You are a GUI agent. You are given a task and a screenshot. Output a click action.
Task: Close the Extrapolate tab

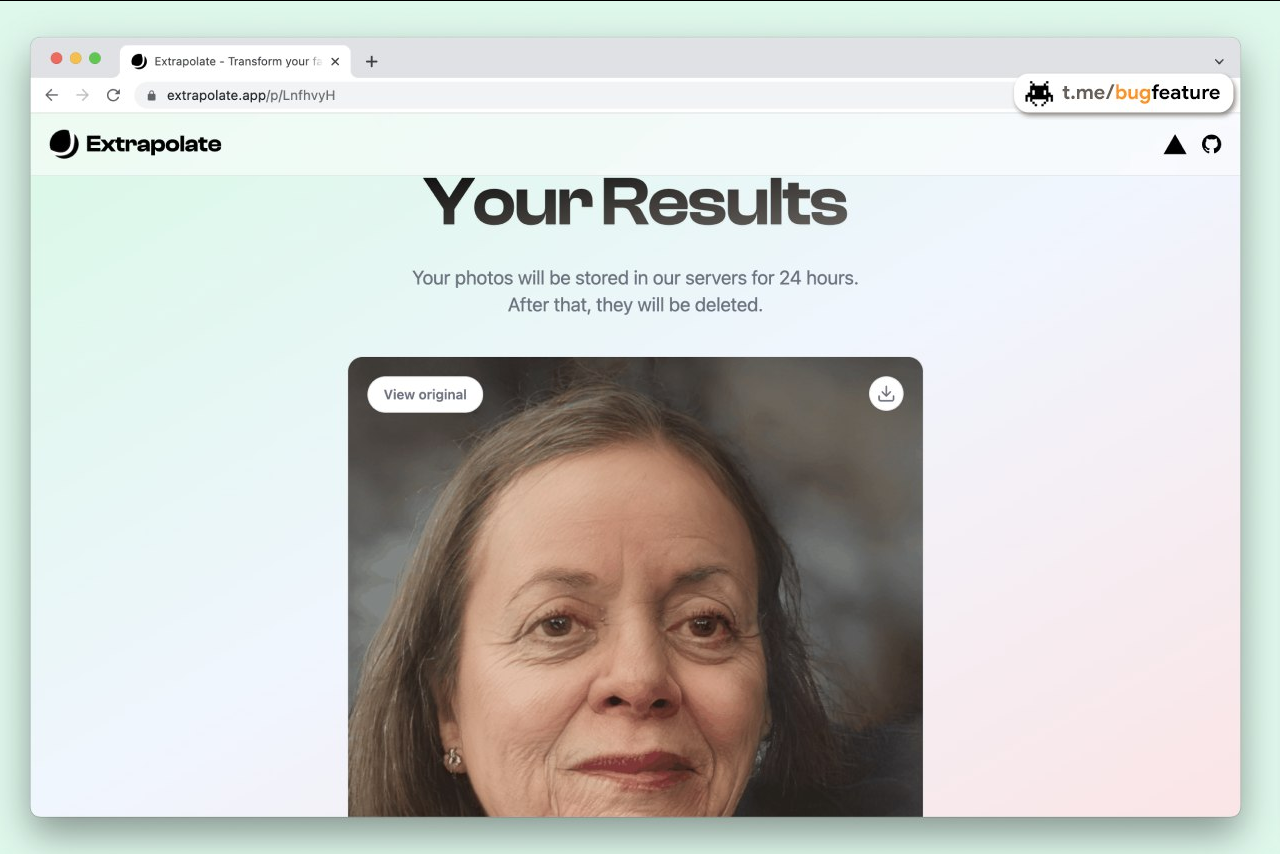coord(335,61)
